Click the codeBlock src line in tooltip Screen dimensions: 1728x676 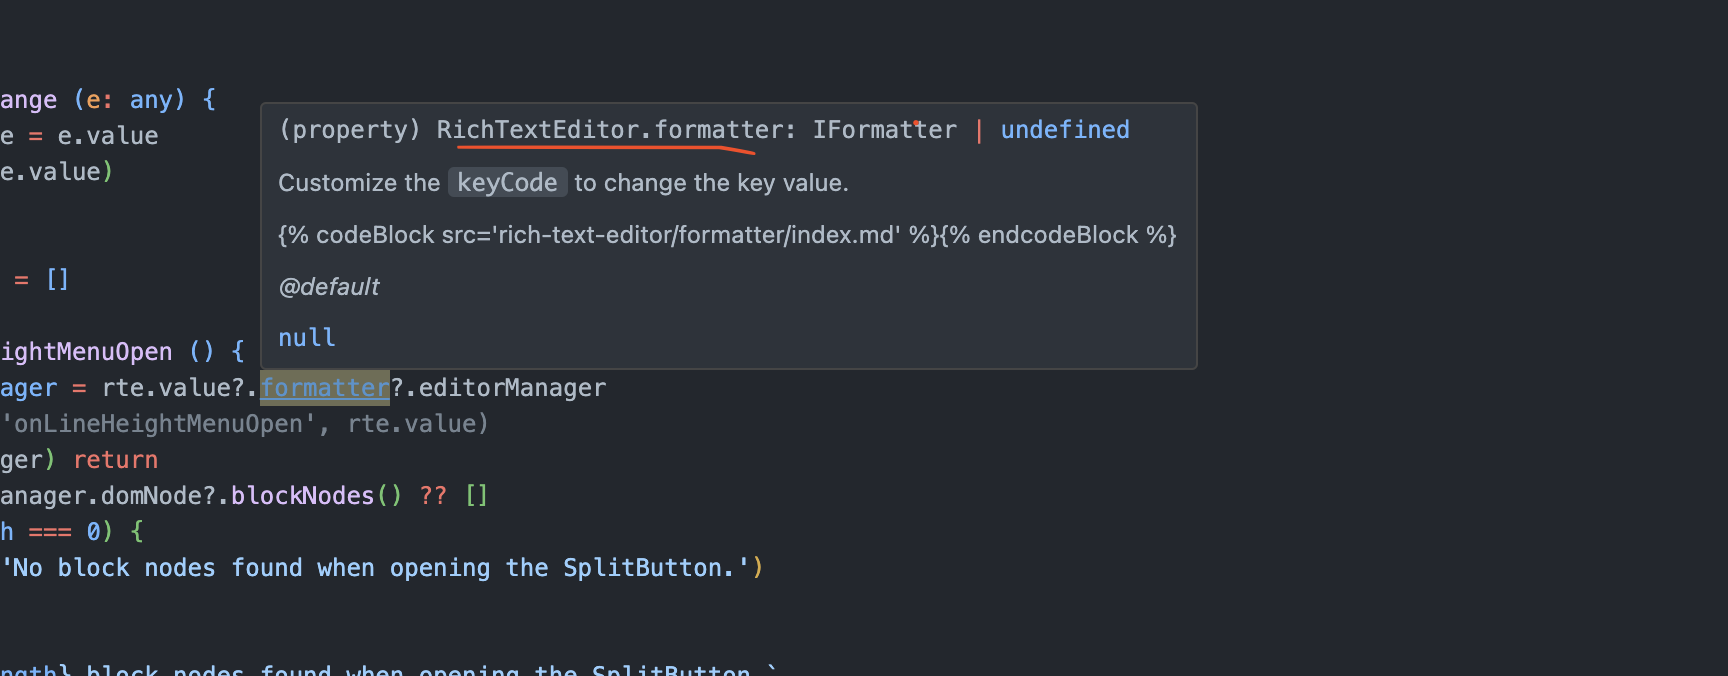(x=727, y=235)
